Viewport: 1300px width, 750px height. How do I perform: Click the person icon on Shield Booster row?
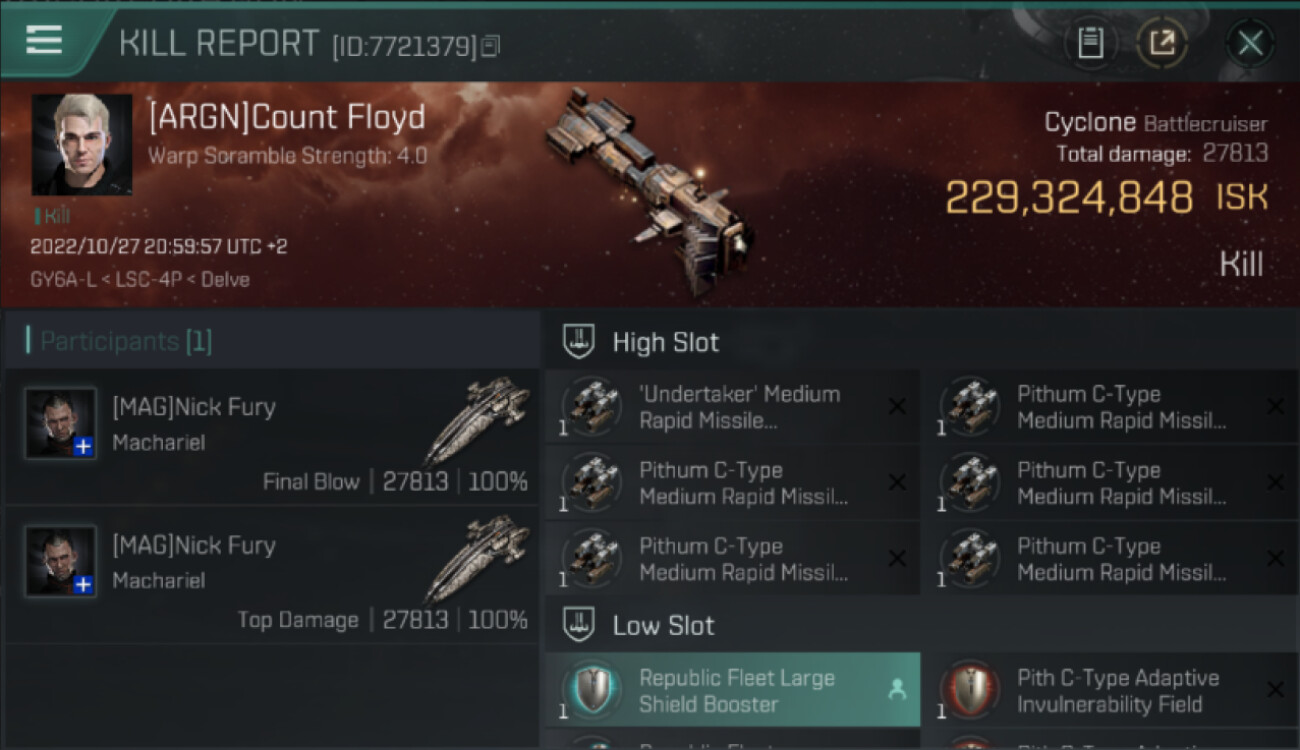897,689
